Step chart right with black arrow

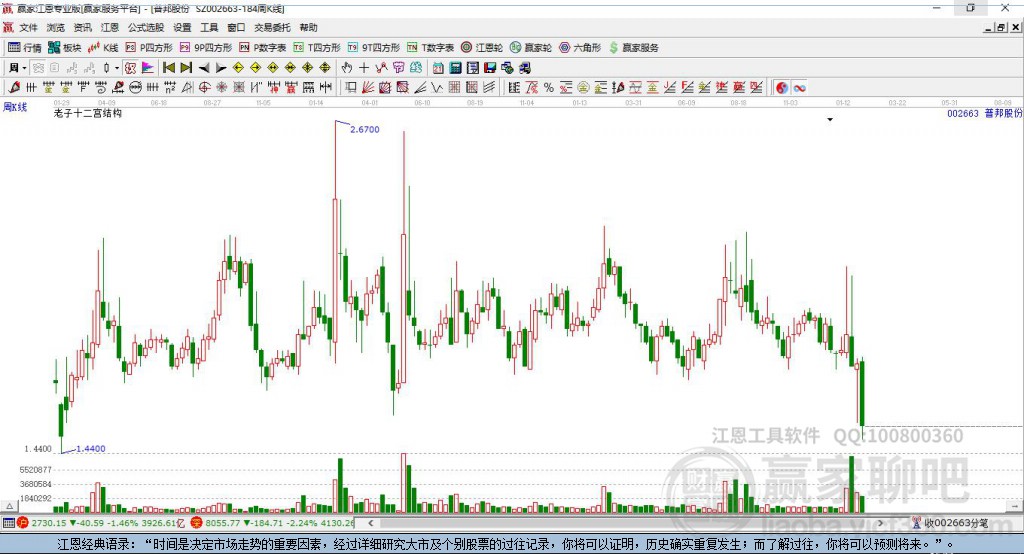[x=221, y=68]
